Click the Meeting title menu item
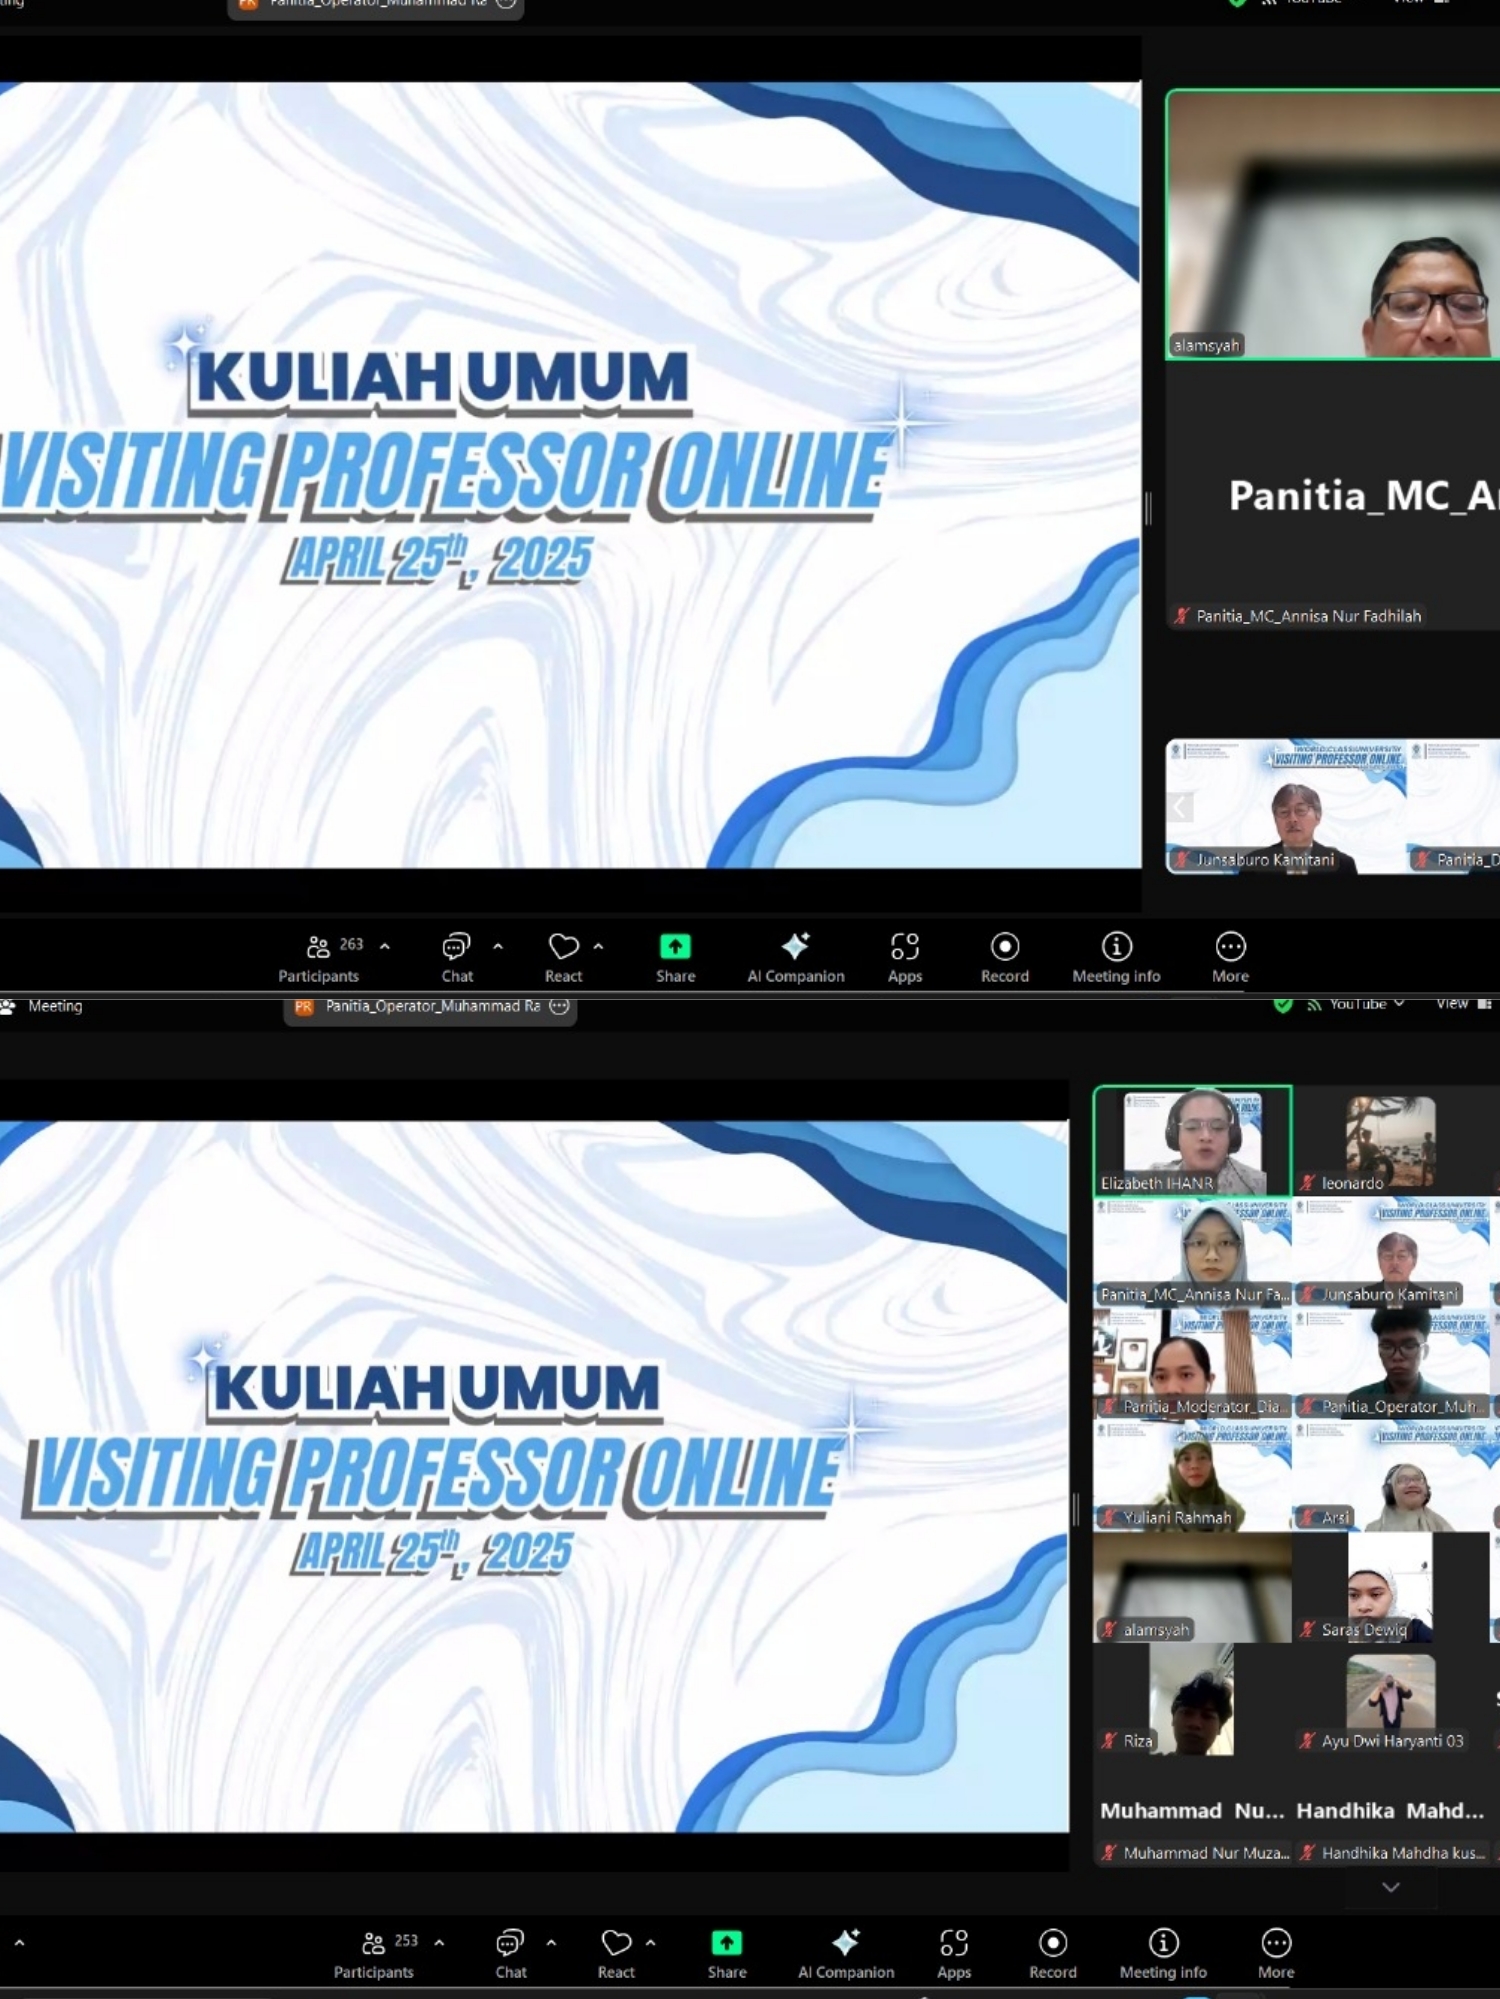The width and height of the screenshot is (1500, 1999). [x=54, y=1006]
